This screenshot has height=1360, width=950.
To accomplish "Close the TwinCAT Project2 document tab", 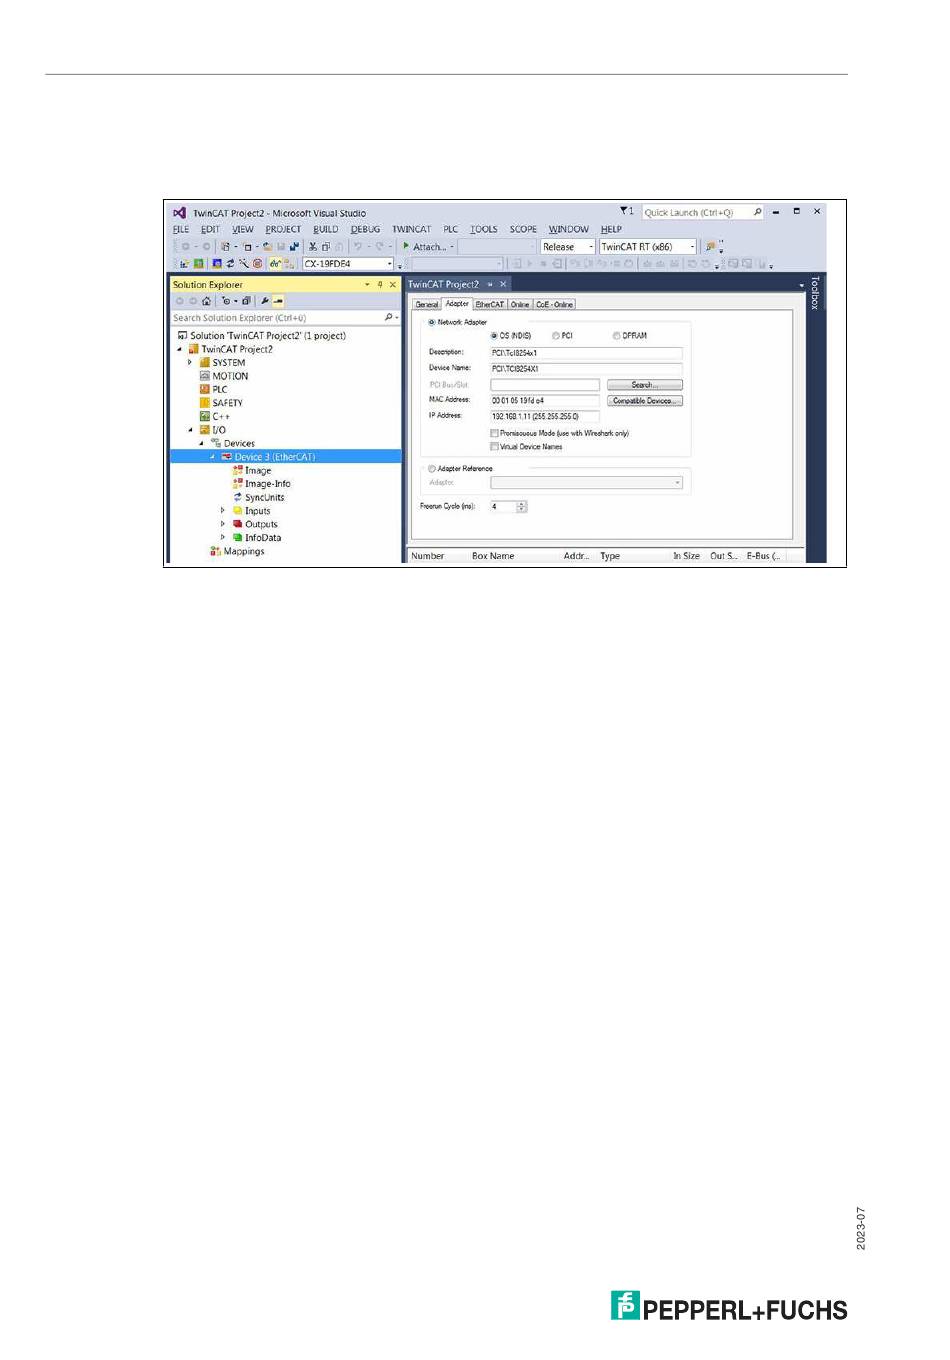I will (503, 285).
